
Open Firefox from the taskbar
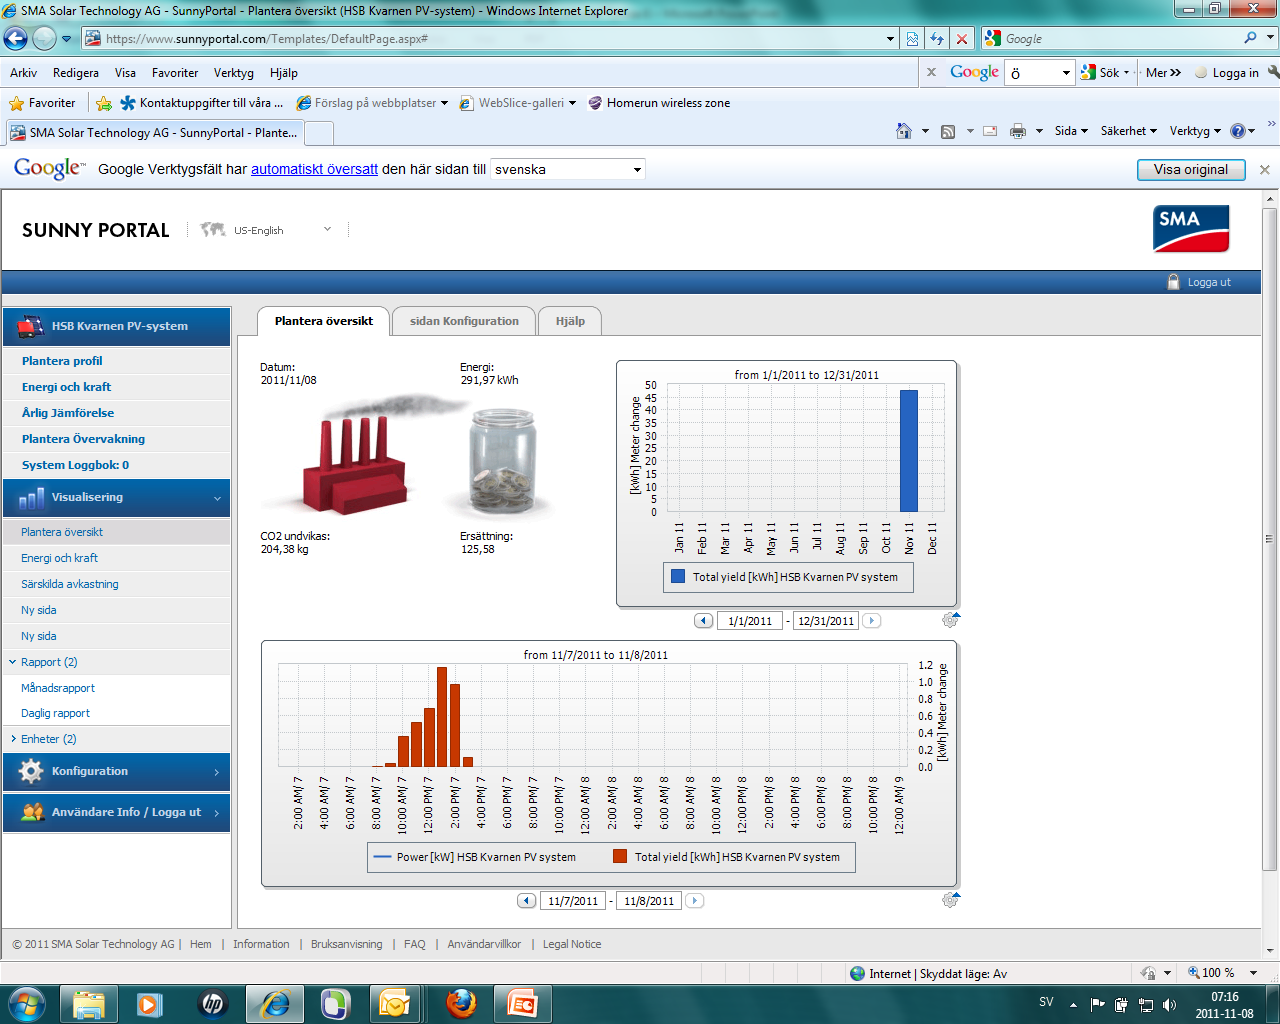click(x=461, y=1003)
